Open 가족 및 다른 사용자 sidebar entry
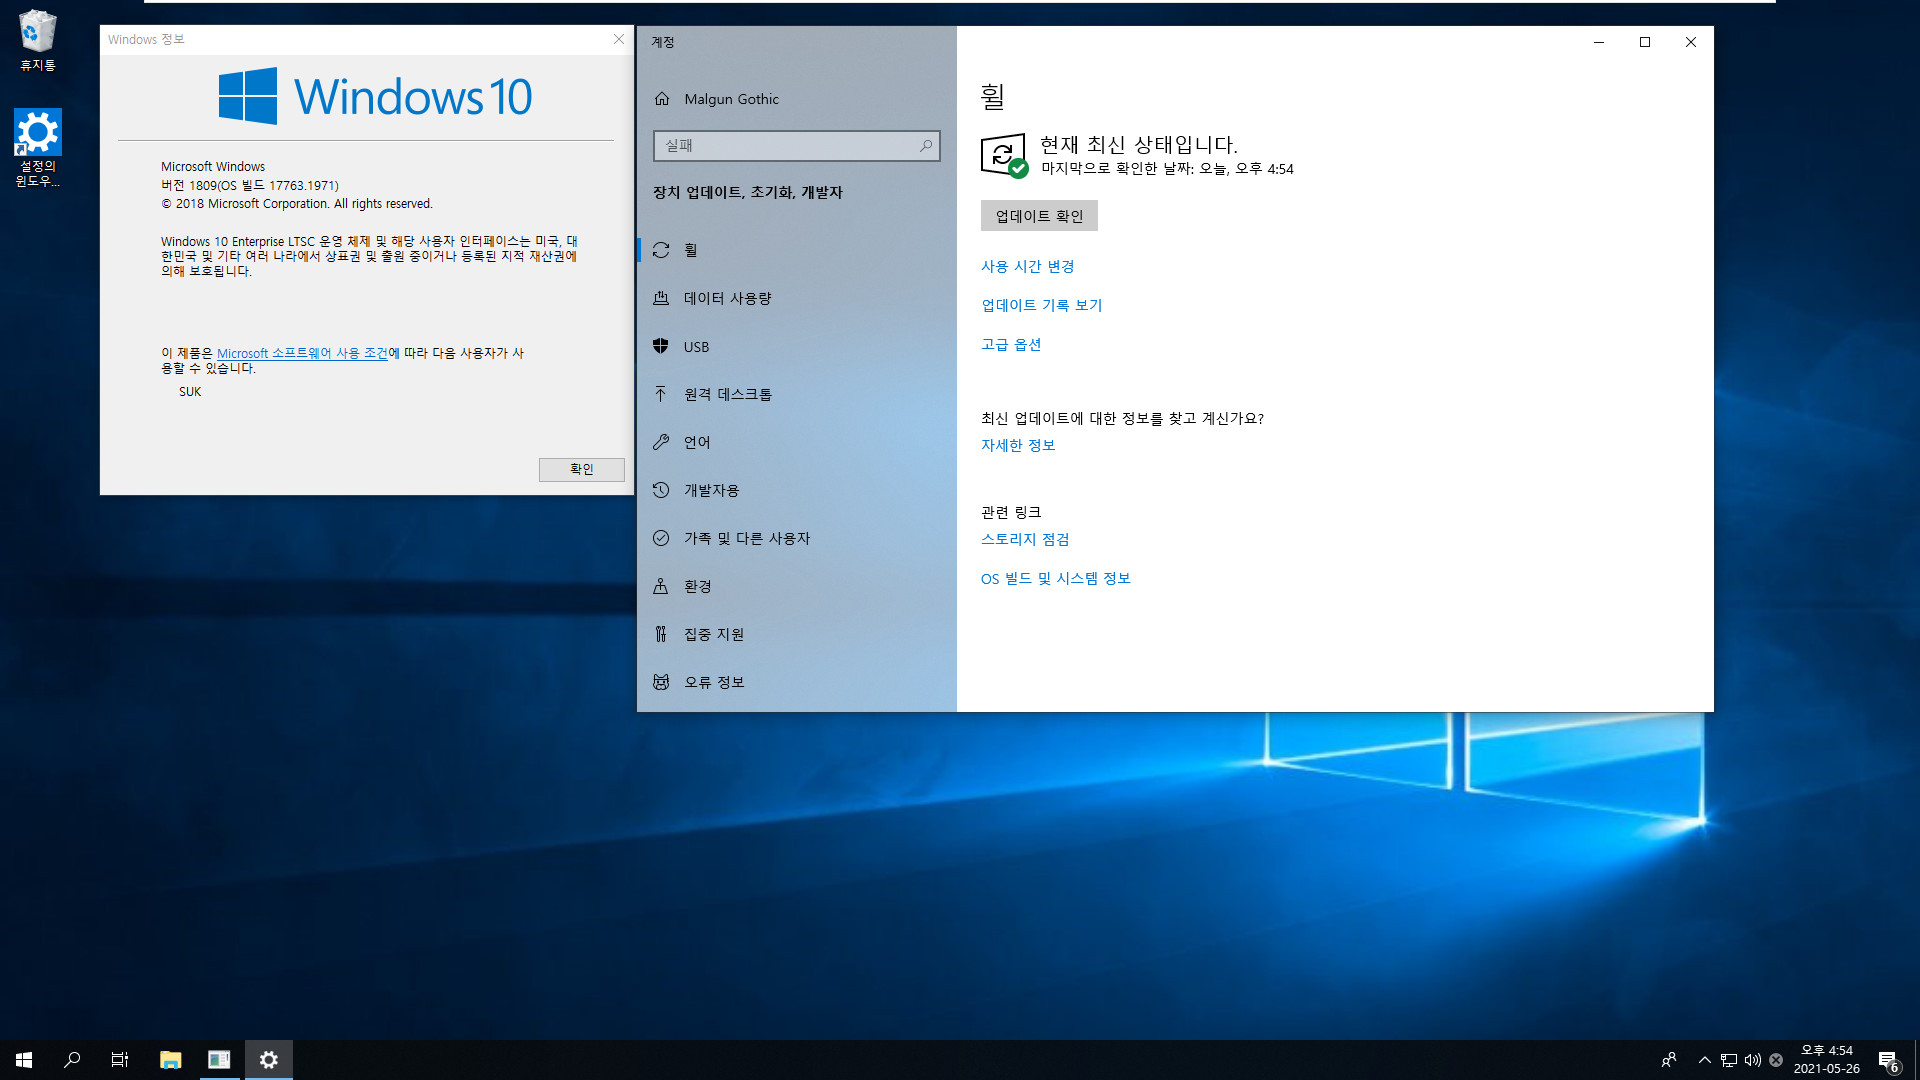 pyautogui.click(x=797, y=538)
